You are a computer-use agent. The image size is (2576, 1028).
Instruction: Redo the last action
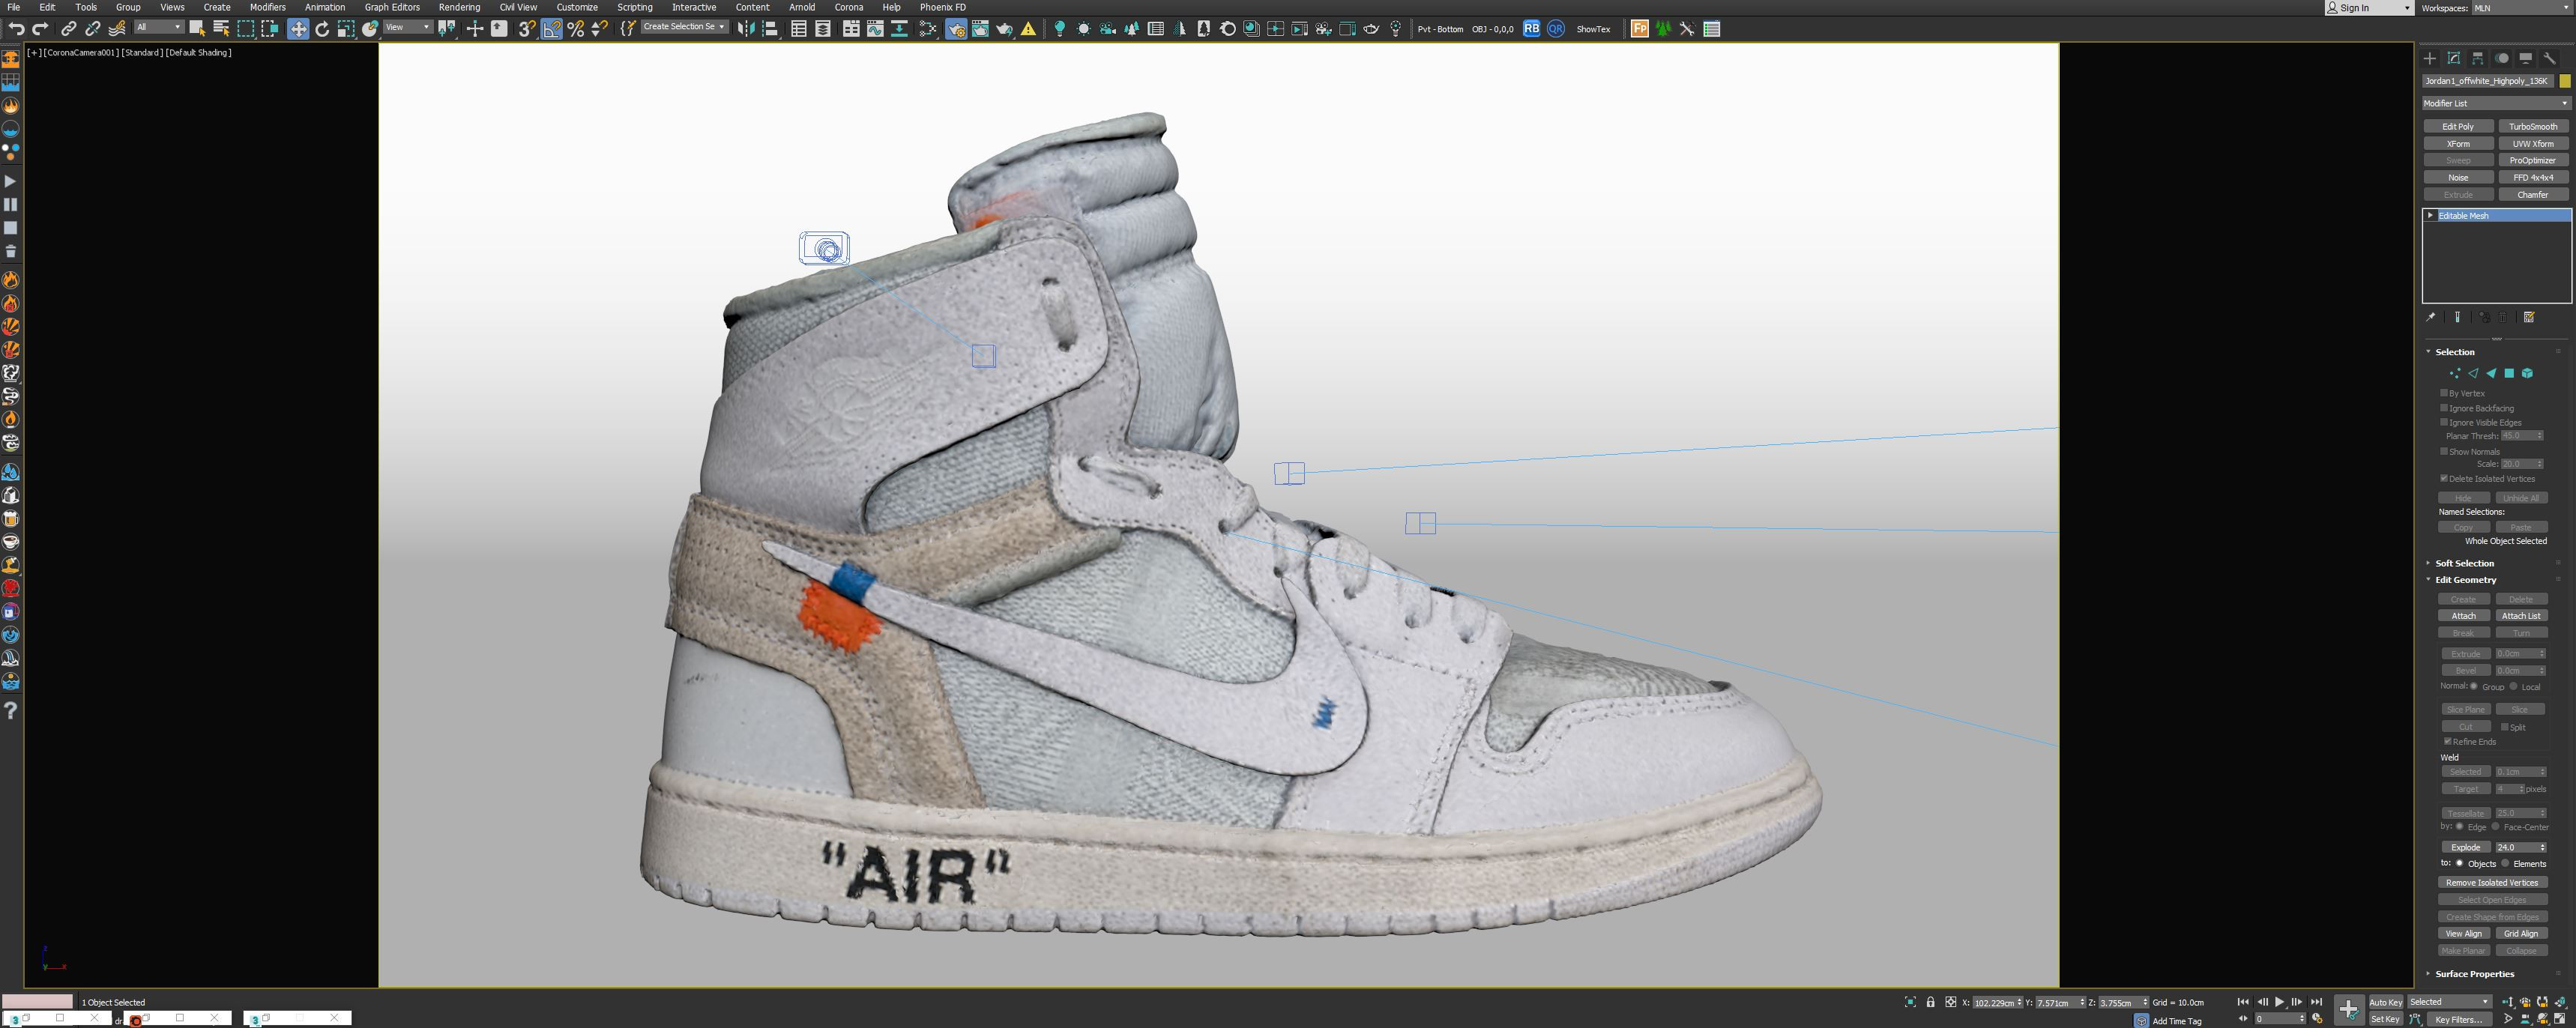pos(40,29)
